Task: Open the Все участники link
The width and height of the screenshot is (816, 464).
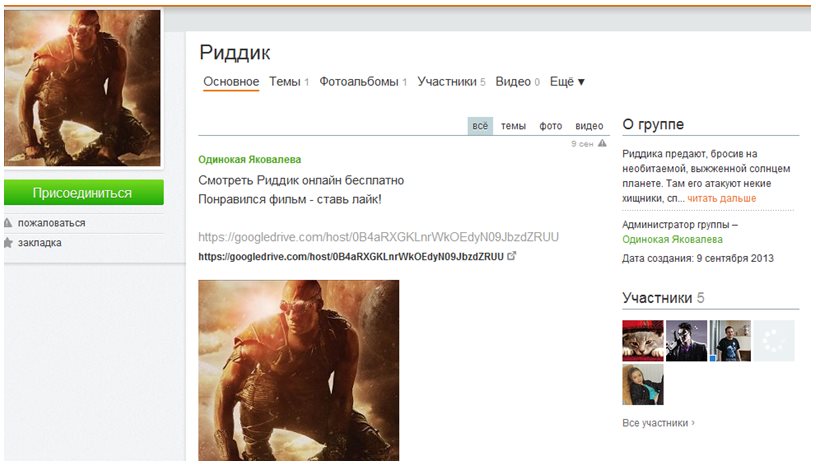Action: click(x=658, y=423)
